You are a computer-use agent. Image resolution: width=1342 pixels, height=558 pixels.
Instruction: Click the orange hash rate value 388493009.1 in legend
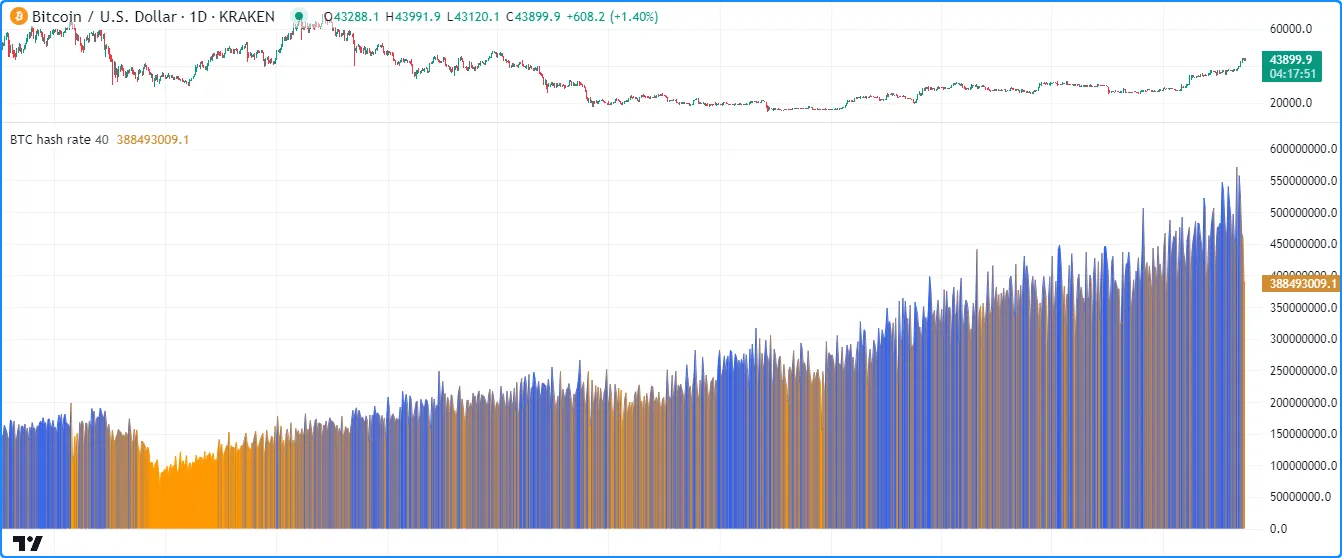point(152,140)
